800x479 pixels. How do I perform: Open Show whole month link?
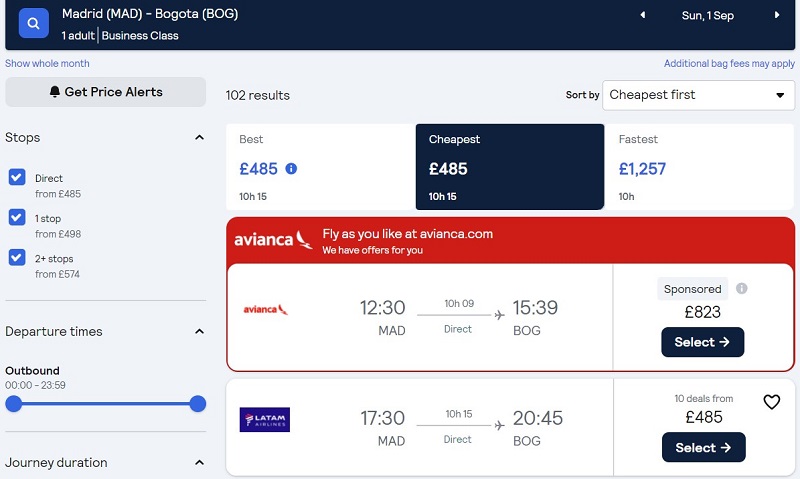pos(47,63)
